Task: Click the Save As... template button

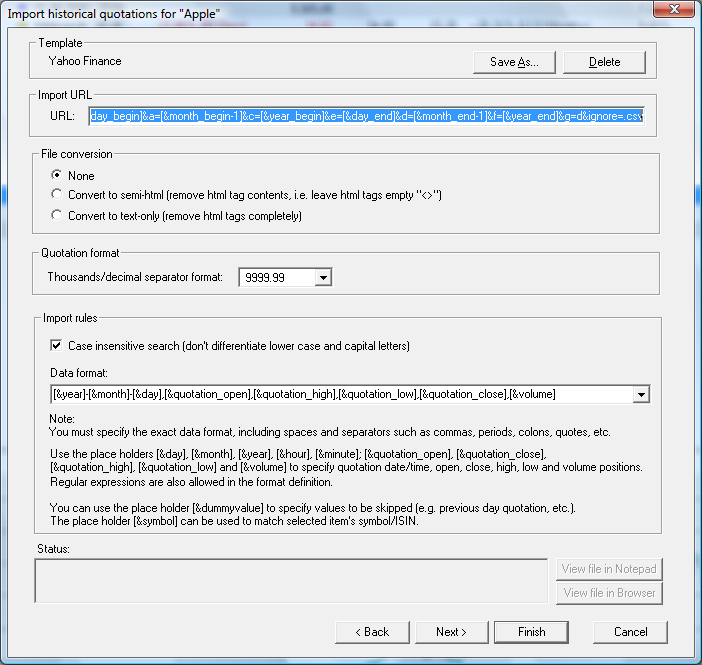Action: (x=514, y=62)
